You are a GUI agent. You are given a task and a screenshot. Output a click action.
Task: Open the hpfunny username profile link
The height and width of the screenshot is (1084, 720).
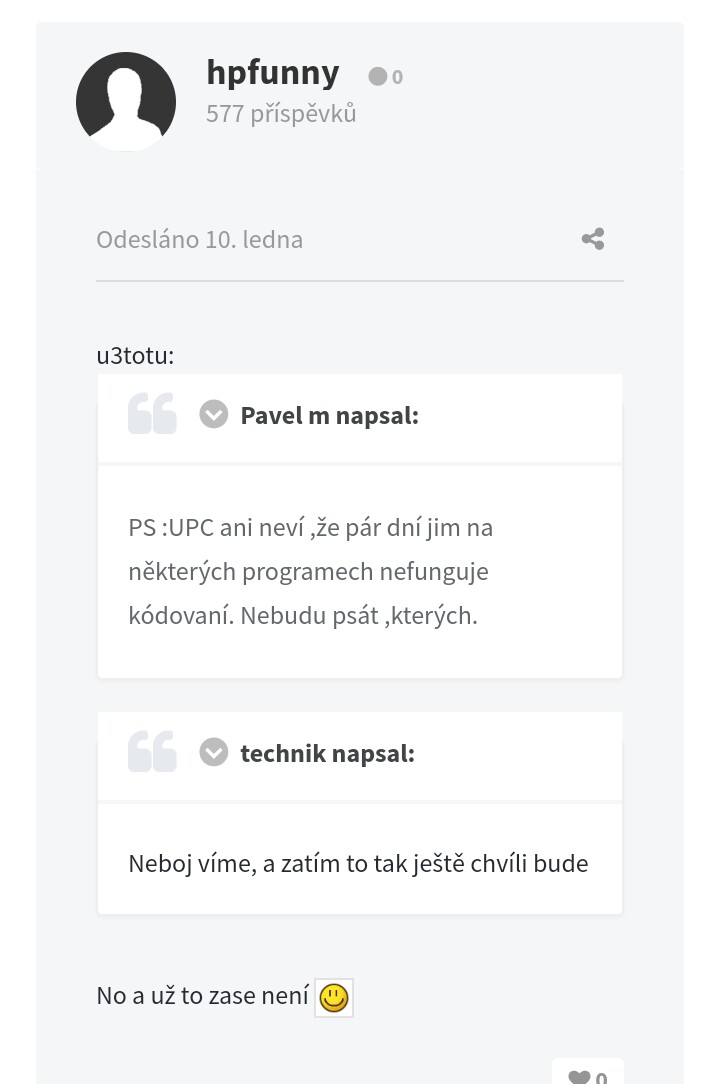pyautogui.click(x=272, y=72)
